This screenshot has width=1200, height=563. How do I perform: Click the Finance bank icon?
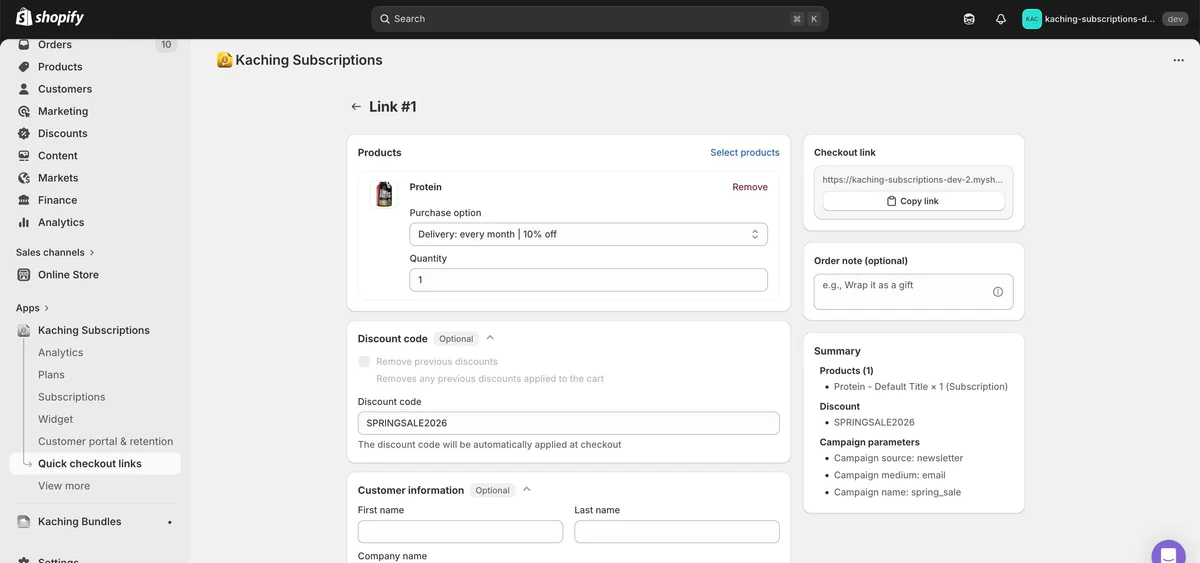click(x=24, y=200)
